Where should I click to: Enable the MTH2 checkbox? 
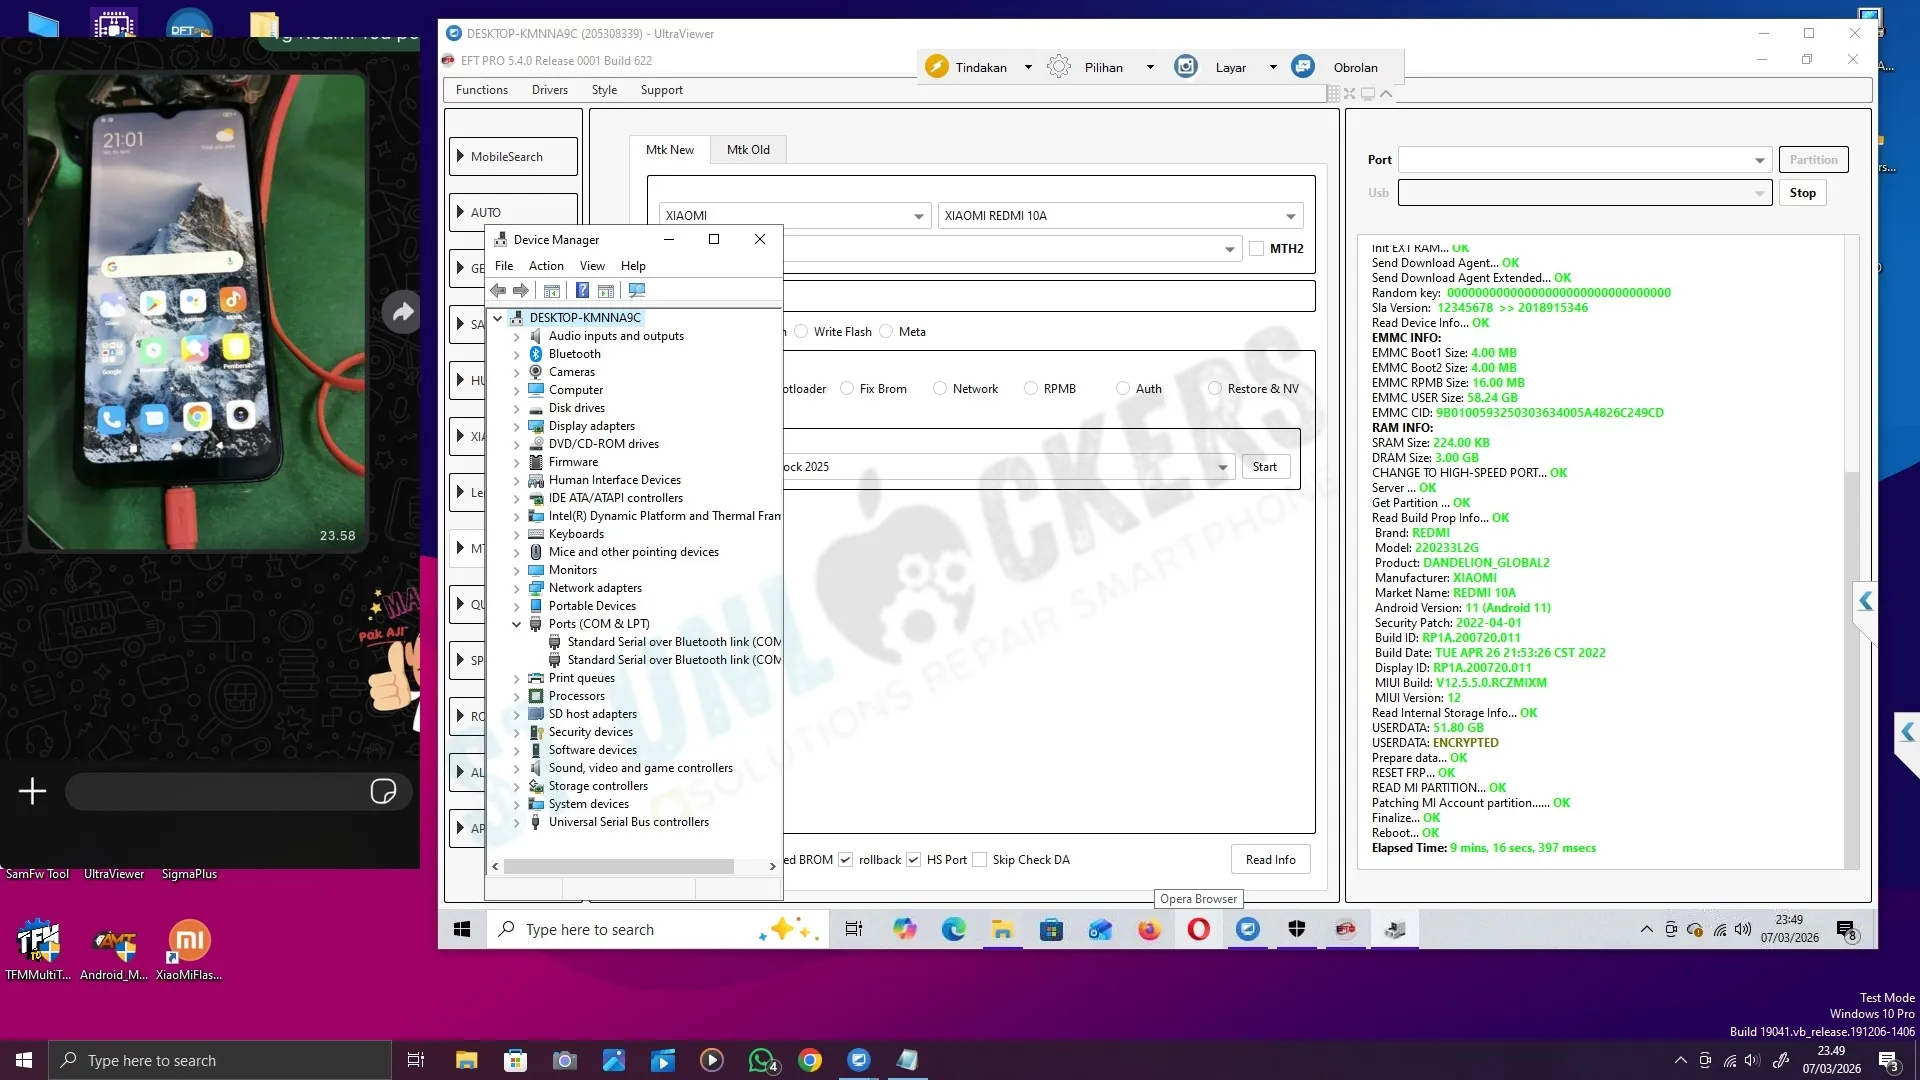tap(1257, 249)
